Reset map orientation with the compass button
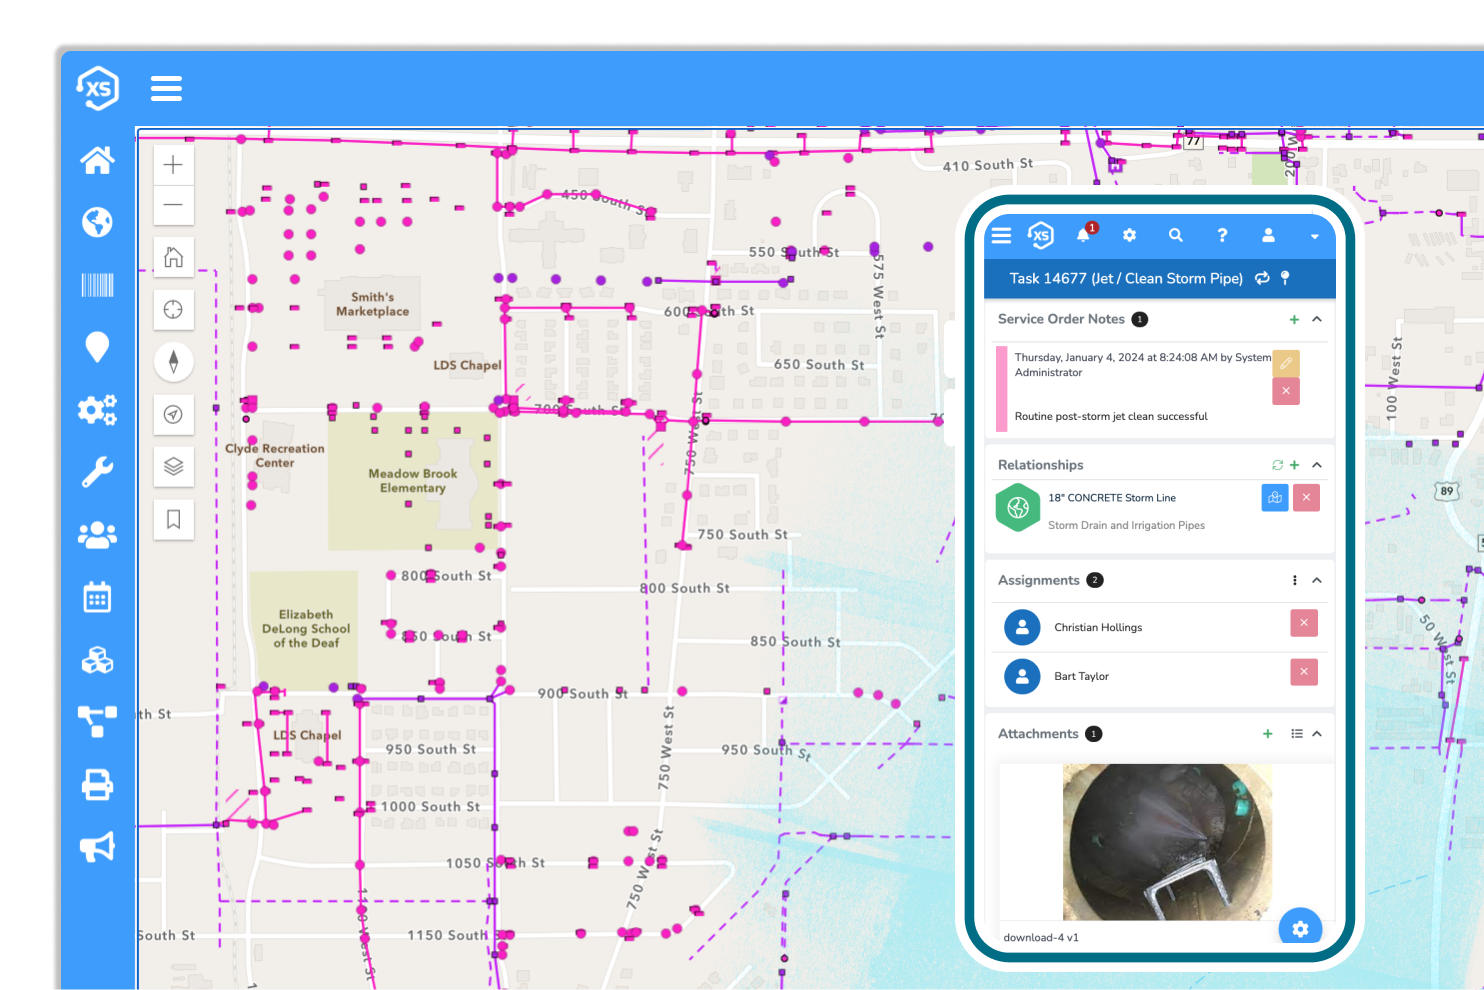This screenshot has height=990, width=1484. click(173, 361)
